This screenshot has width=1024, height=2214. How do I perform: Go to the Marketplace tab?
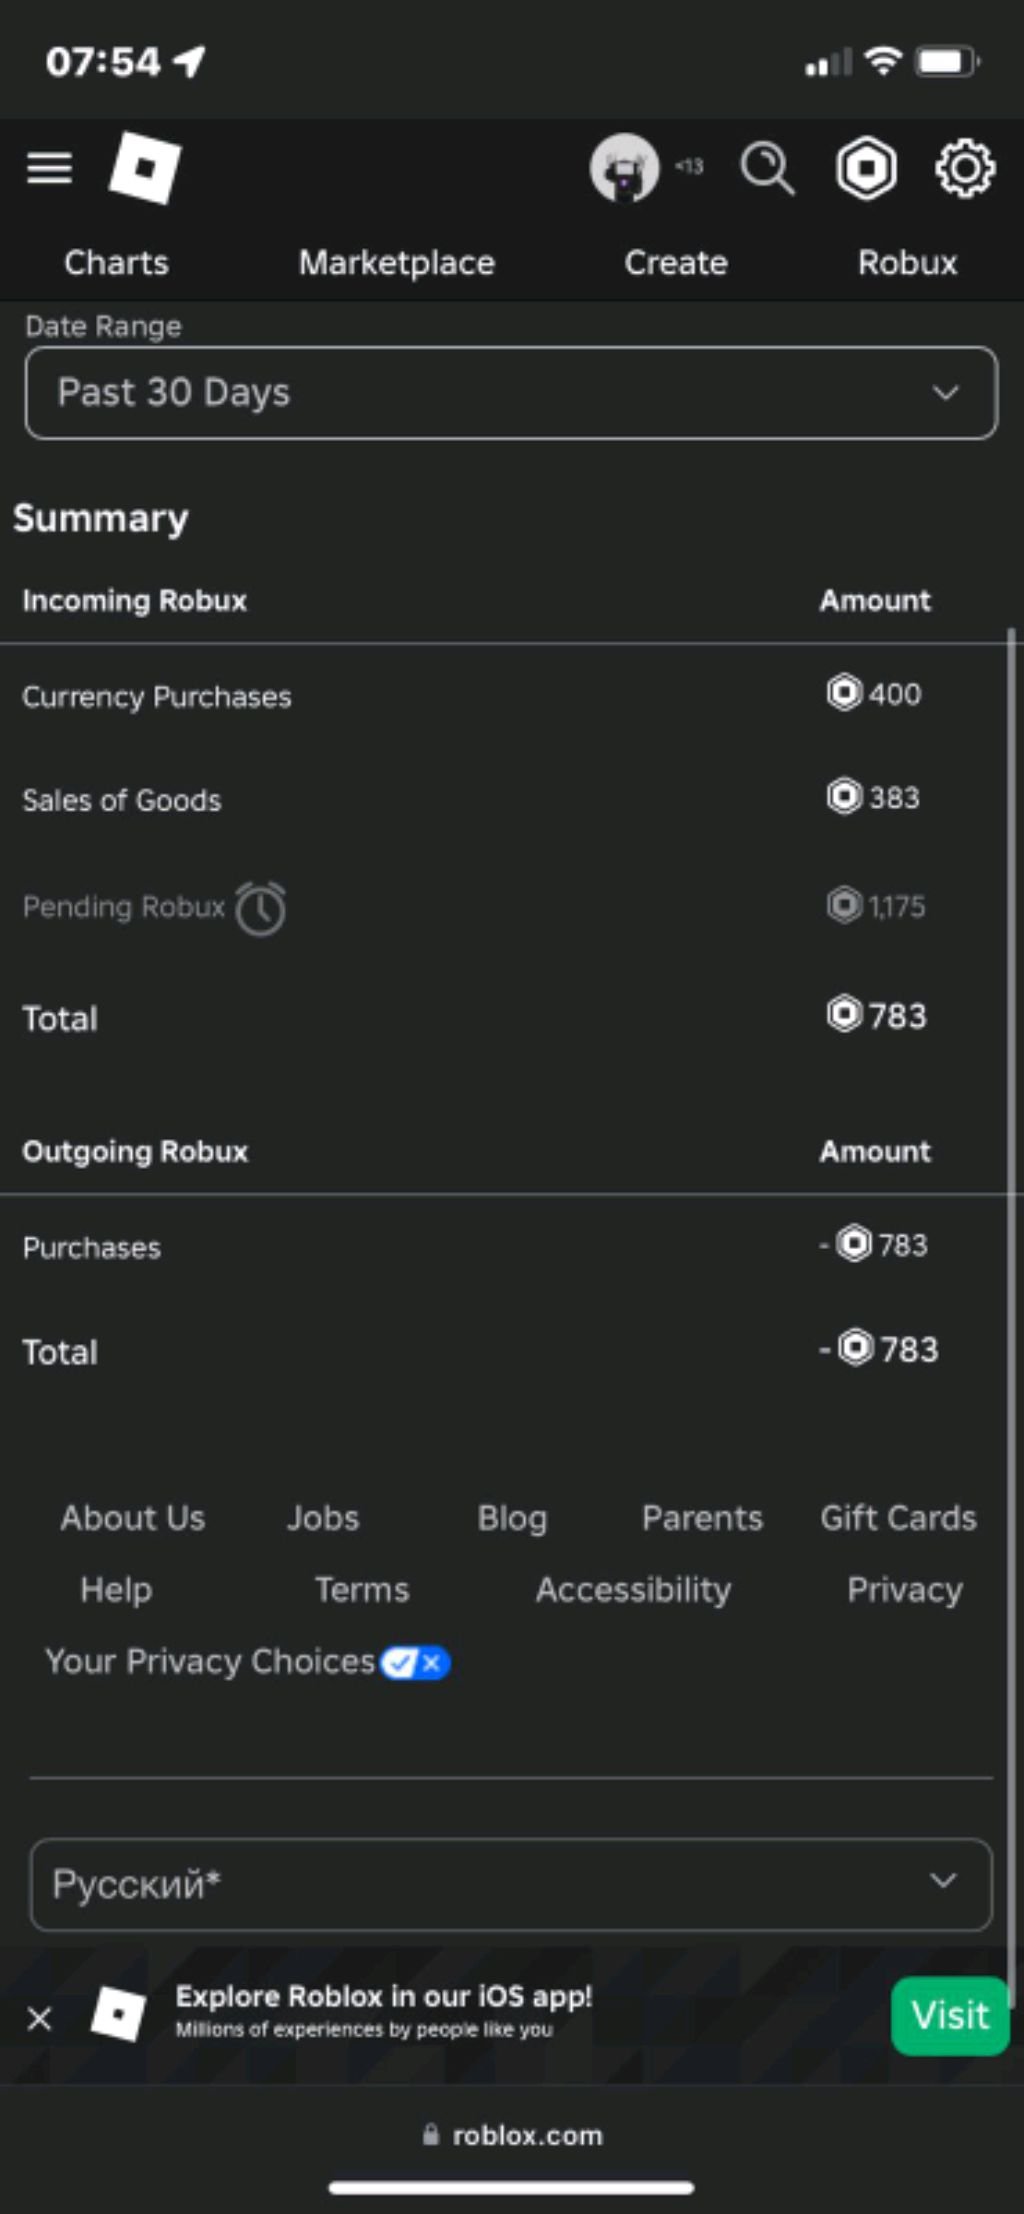396,263
